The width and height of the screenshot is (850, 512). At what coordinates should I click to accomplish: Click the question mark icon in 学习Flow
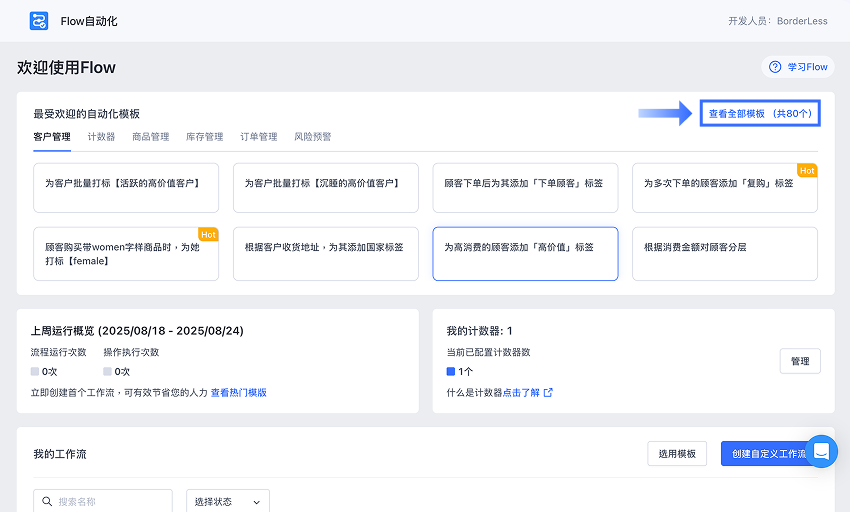pyautogui.click(x=775, y=67)
